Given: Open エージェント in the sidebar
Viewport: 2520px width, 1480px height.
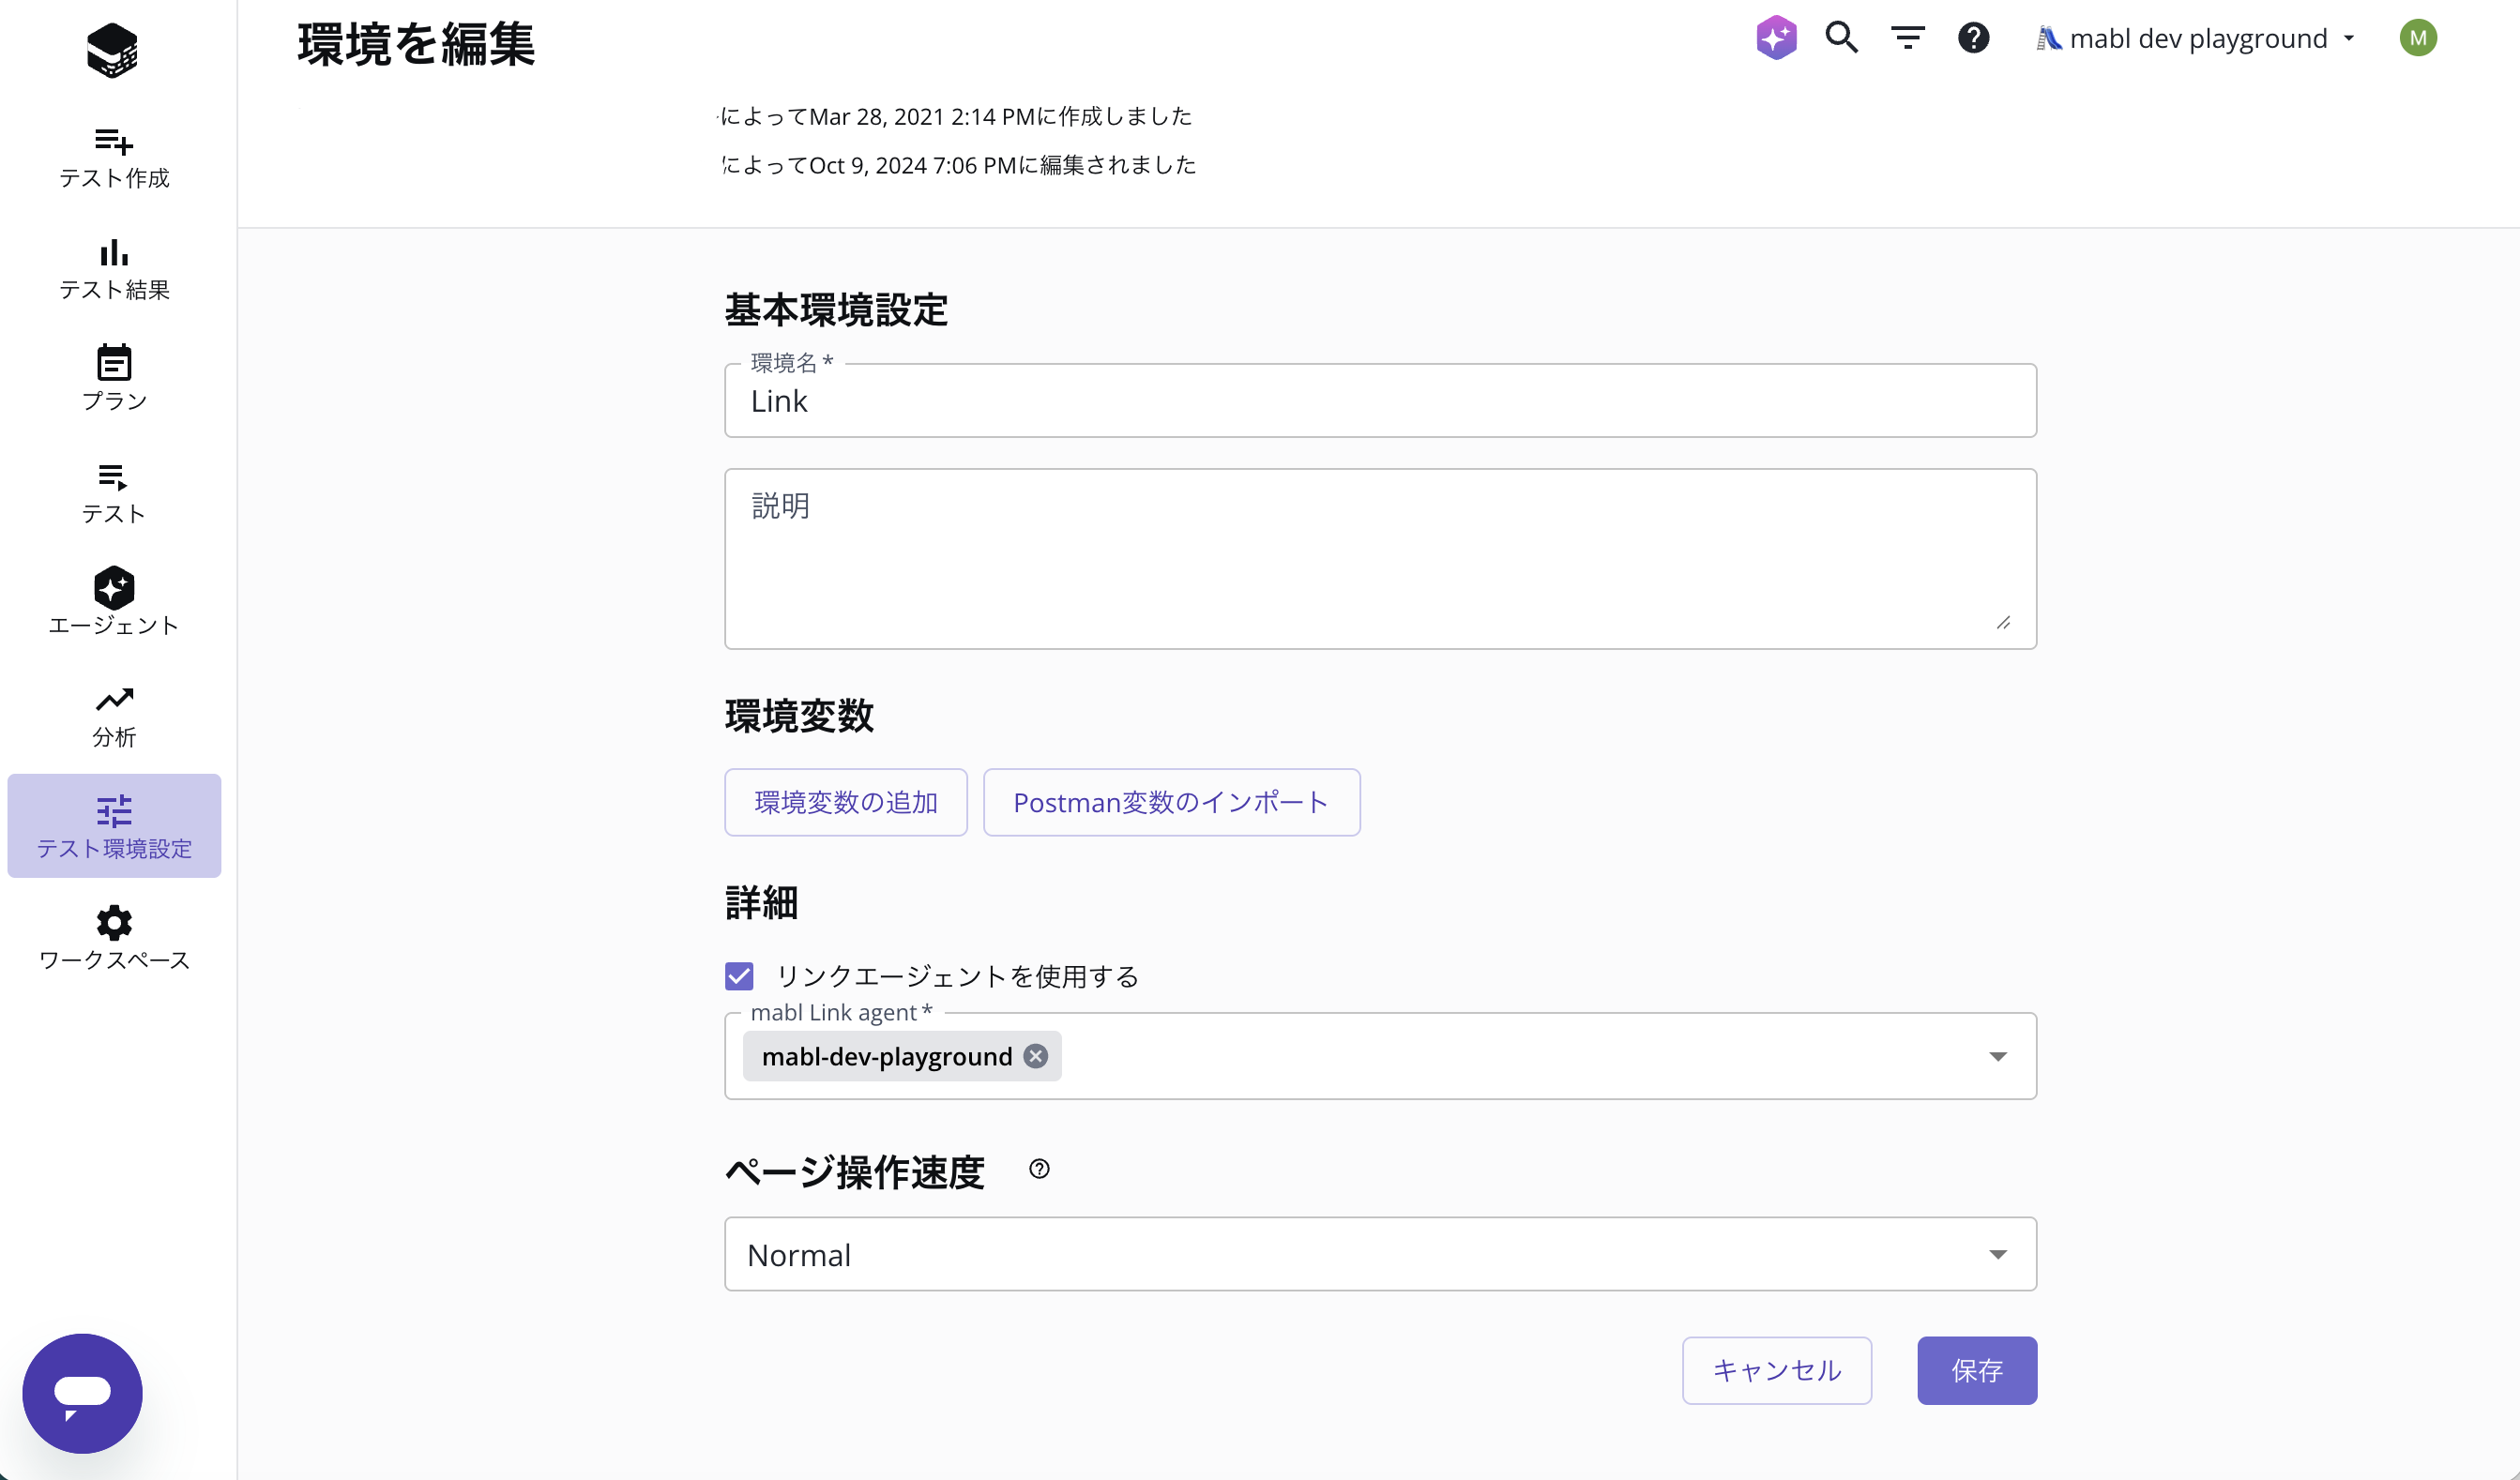Looking at the screenshot, I should [x=114, y=603].
